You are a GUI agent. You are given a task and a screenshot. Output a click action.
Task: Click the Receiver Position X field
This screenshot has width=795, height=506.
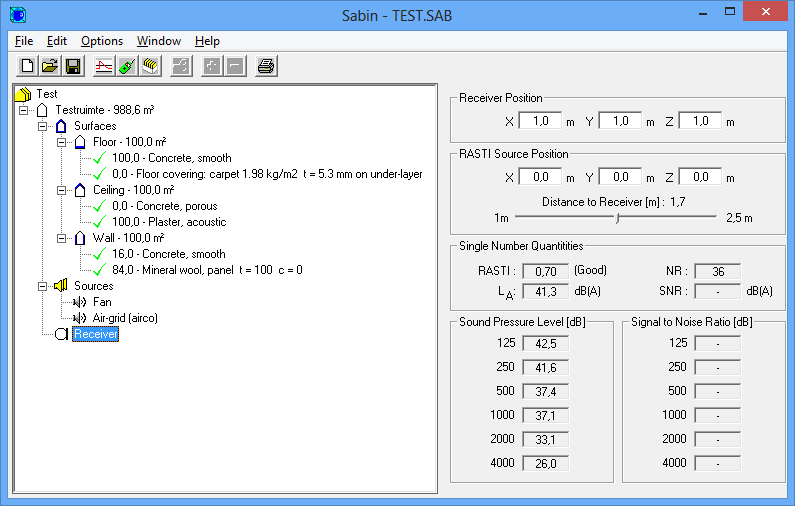[540, 121]
